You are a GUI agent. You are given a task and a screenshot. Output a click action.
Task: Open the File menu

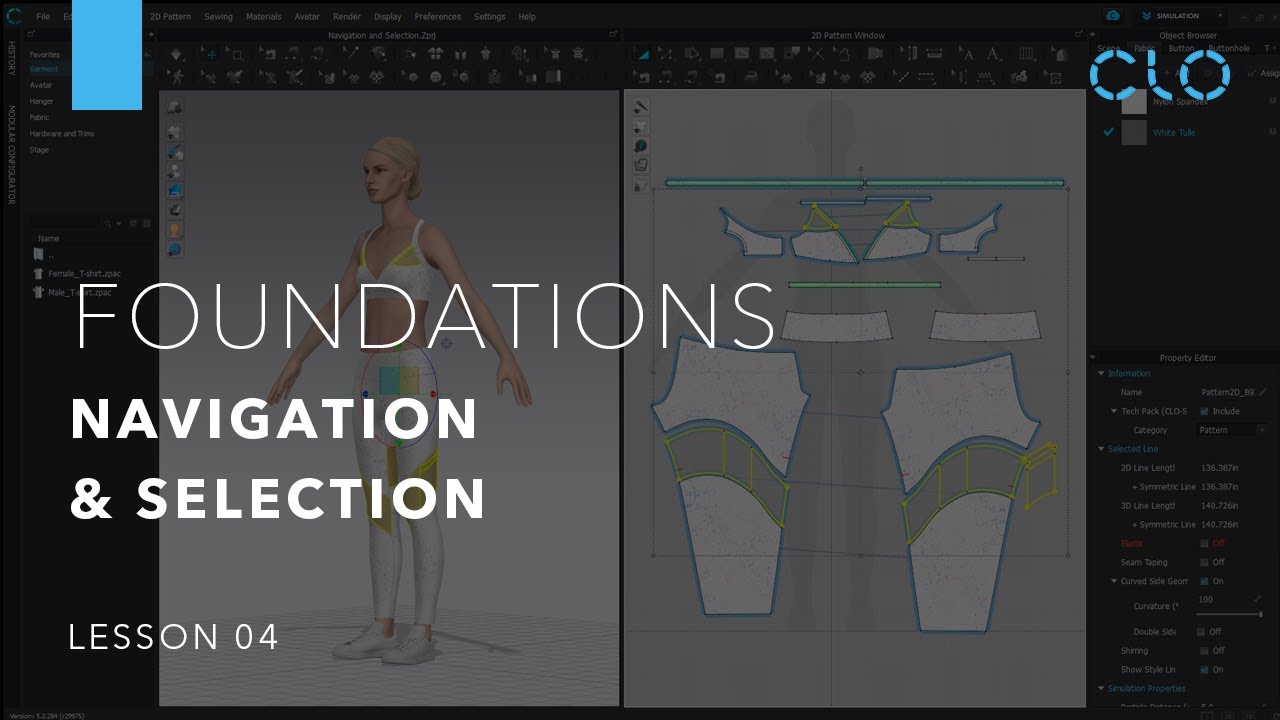tap(43, 16)
